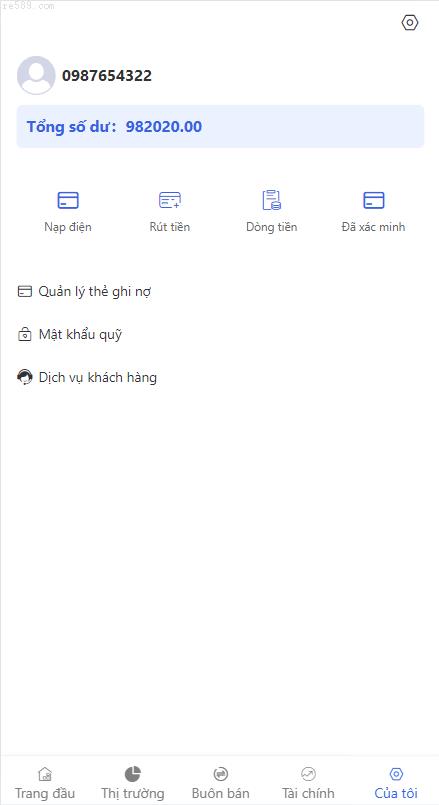The width and height of the screenshot is (439, 805).
Task: Select the Của tôi tab
Action: (396, 782)
